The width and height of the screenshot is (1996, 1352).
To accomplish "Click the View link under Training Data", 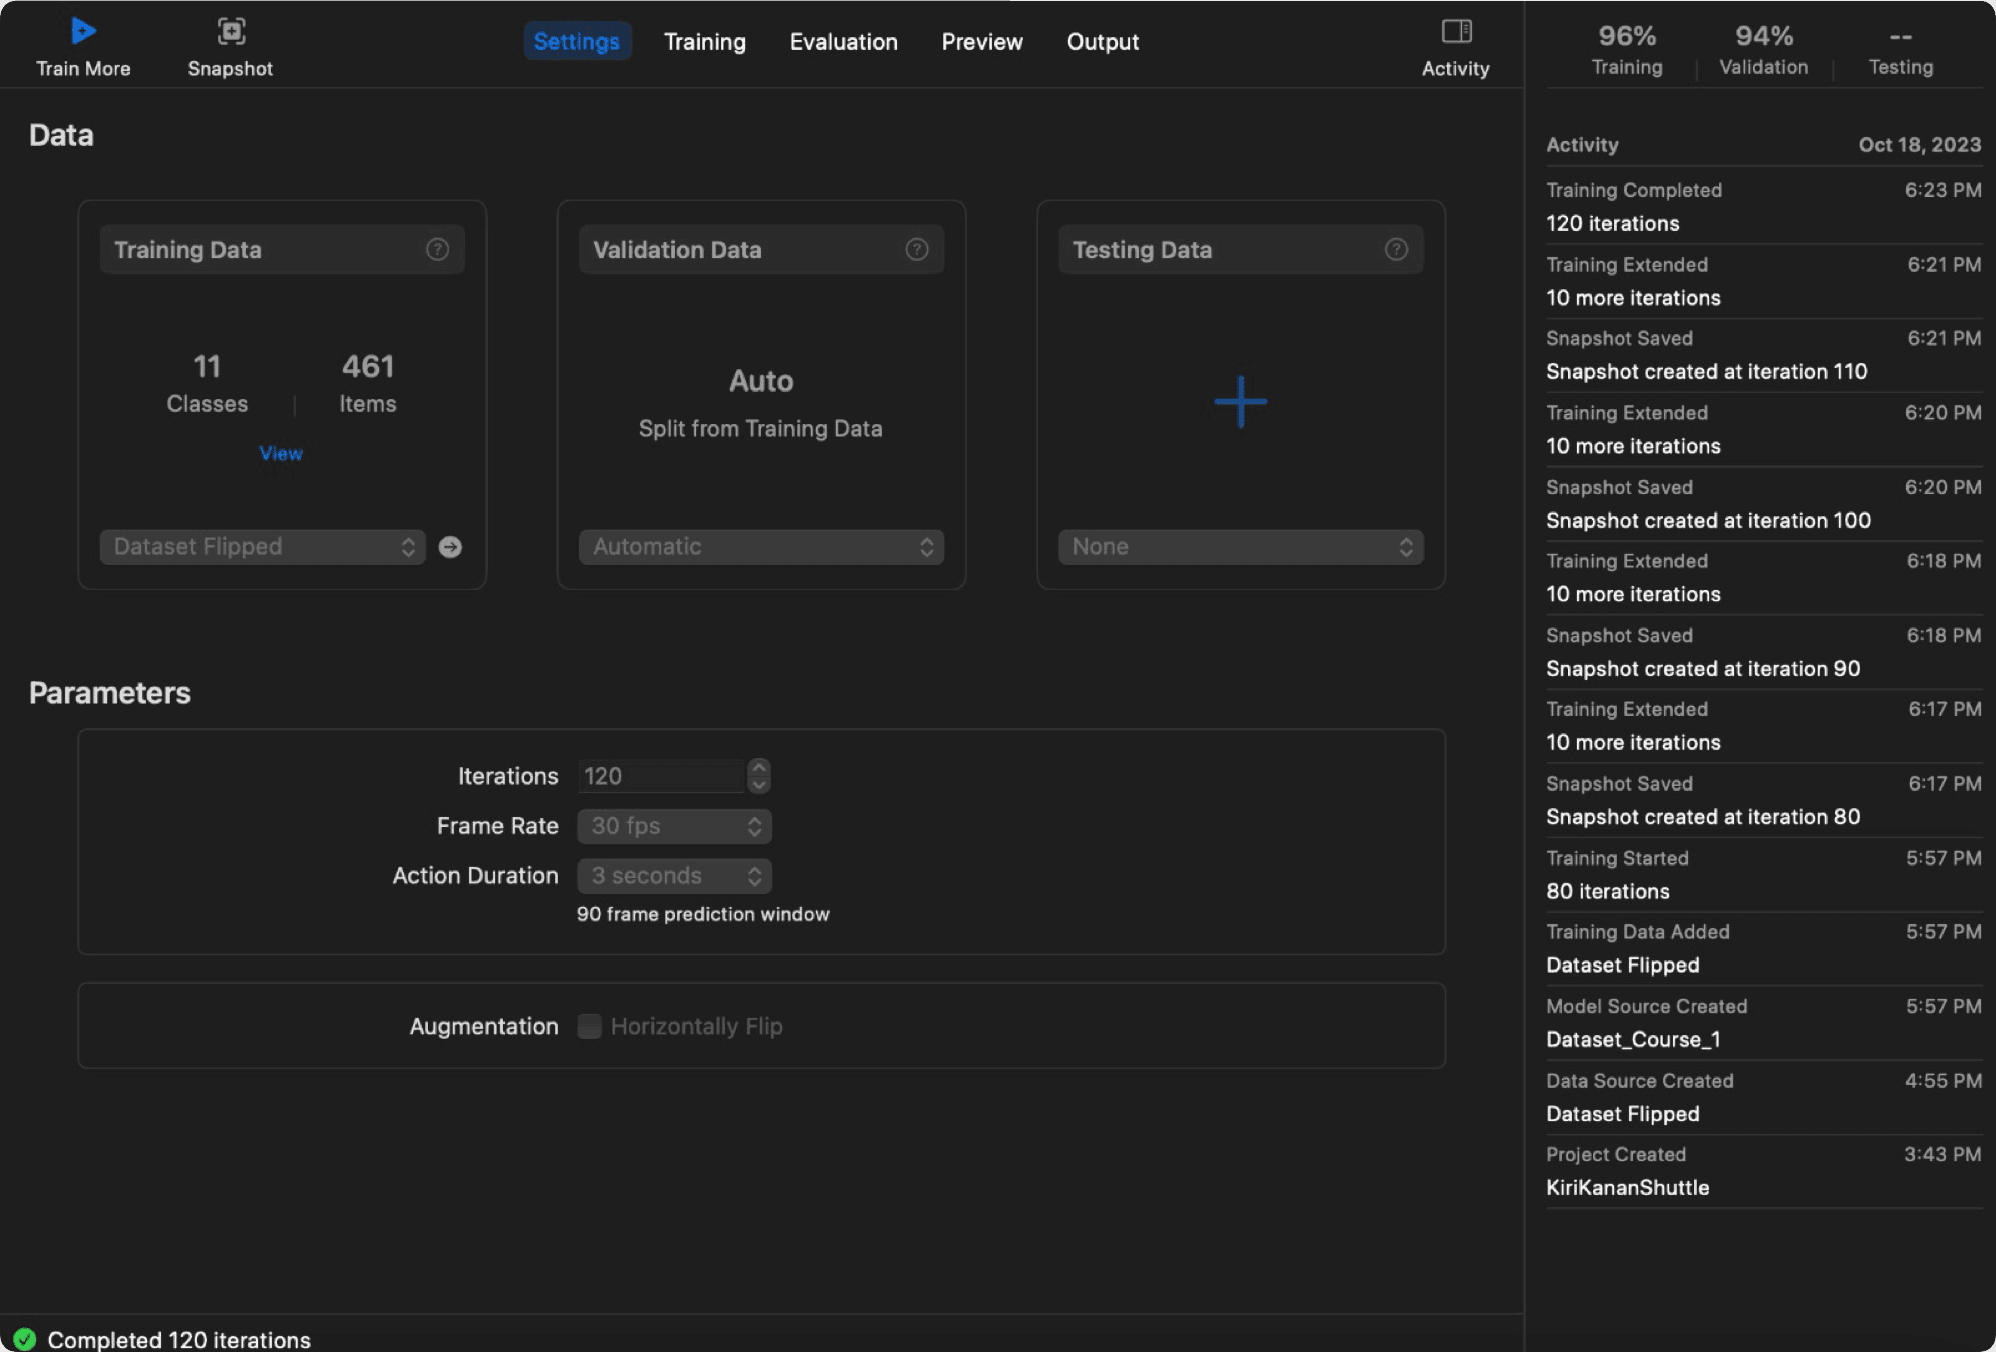I will click(280, 453).
